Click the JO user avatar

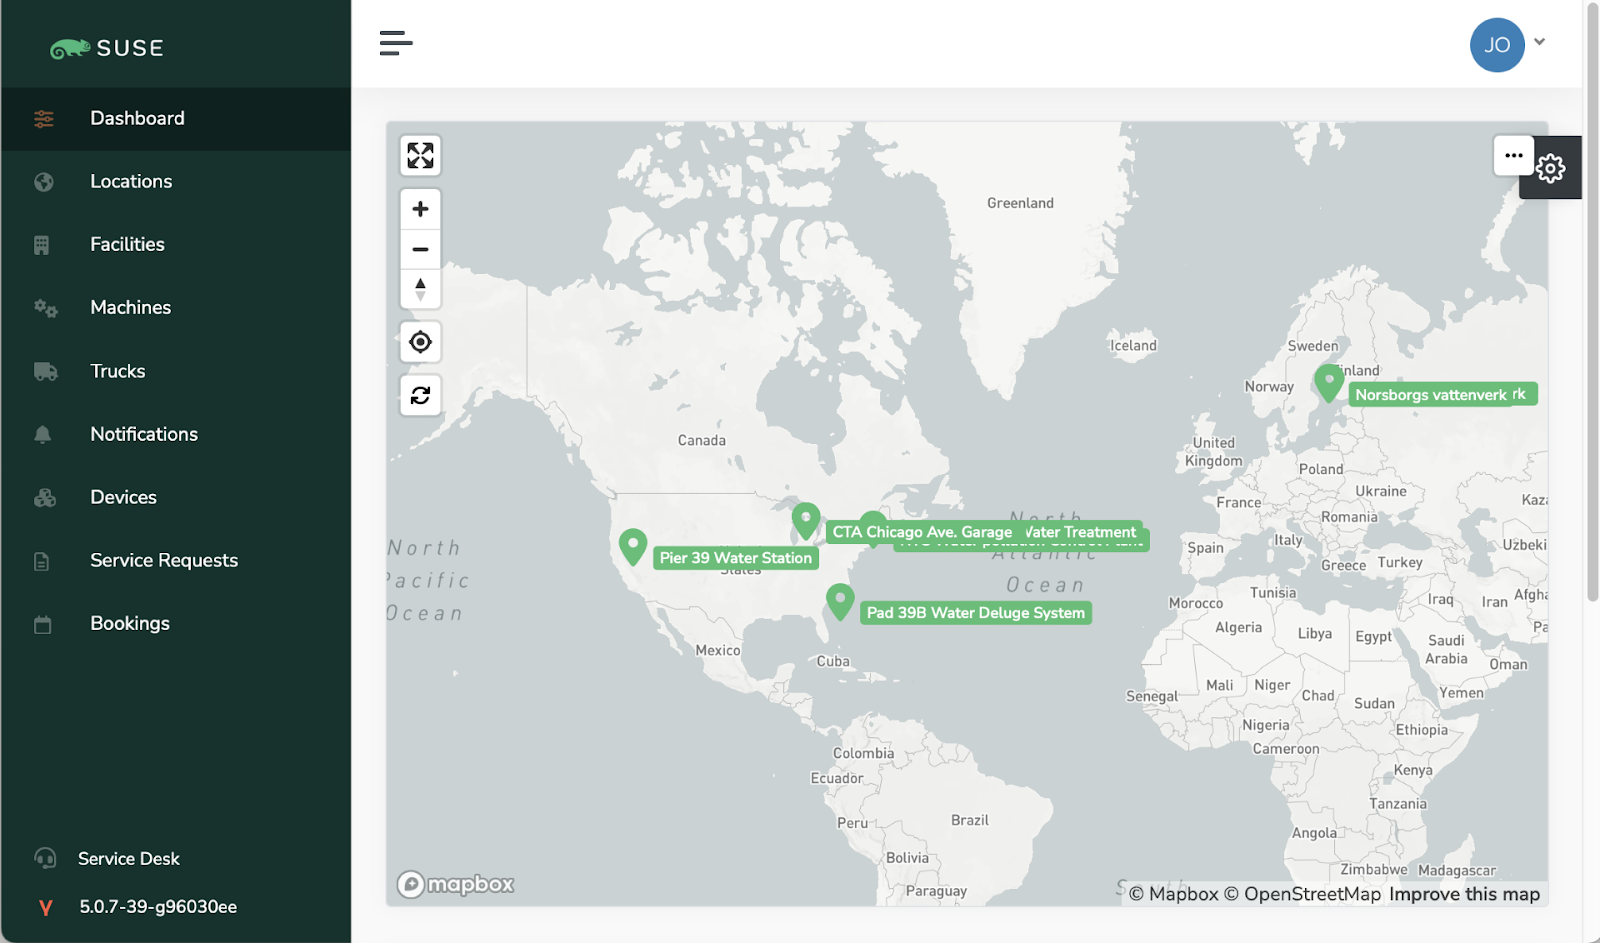point(1497,45)
